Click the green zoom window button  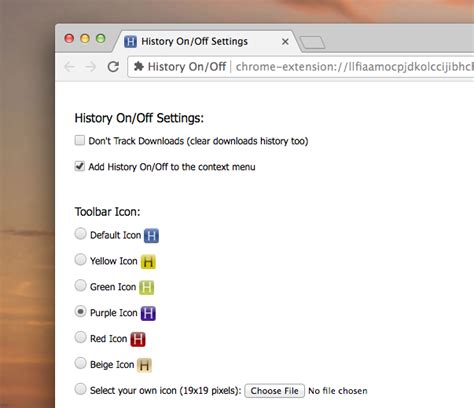tap(101, 38)
